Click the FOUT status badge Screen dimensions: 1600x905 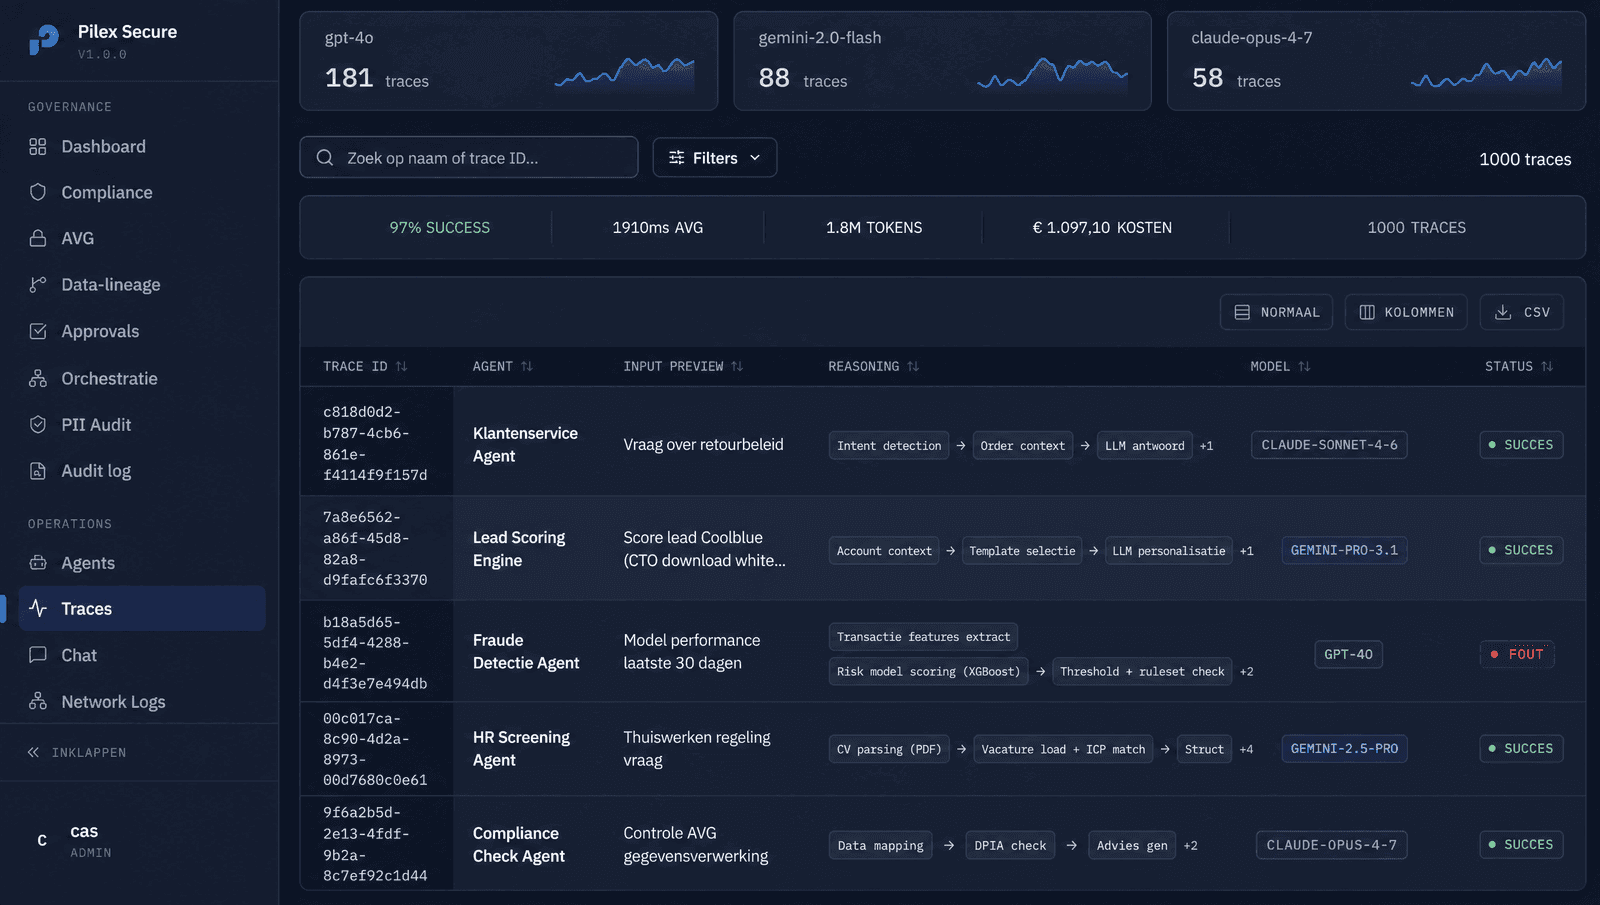click(x=1517, y=654)
